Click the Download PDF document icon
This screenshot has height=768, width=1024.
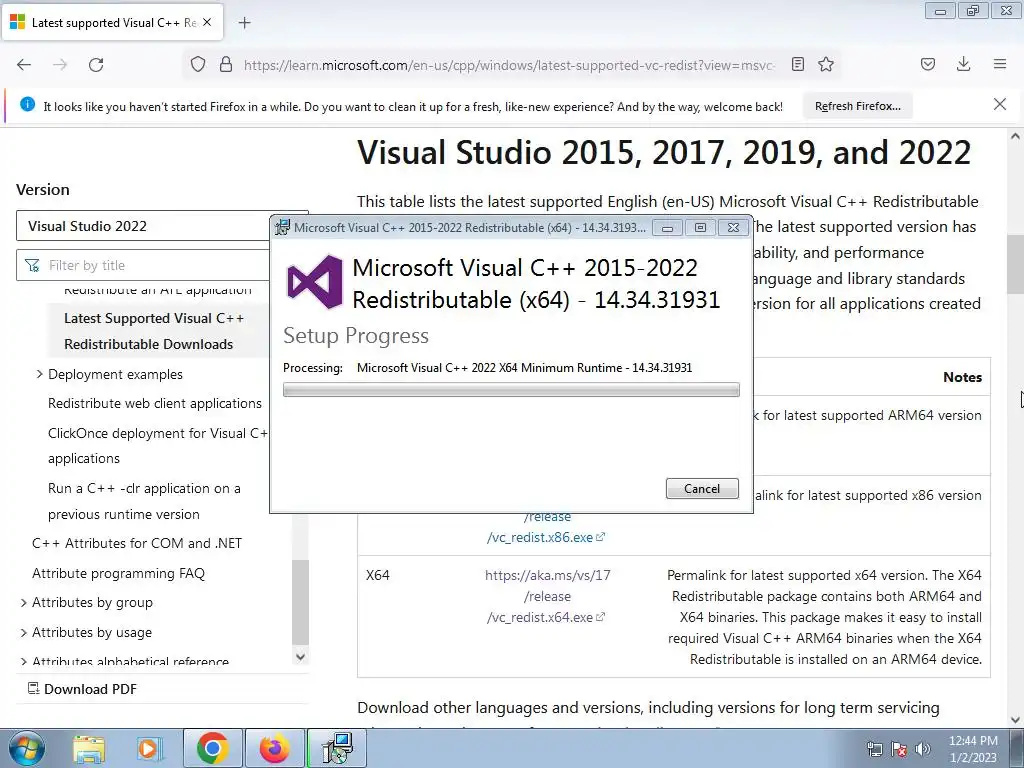33,688
